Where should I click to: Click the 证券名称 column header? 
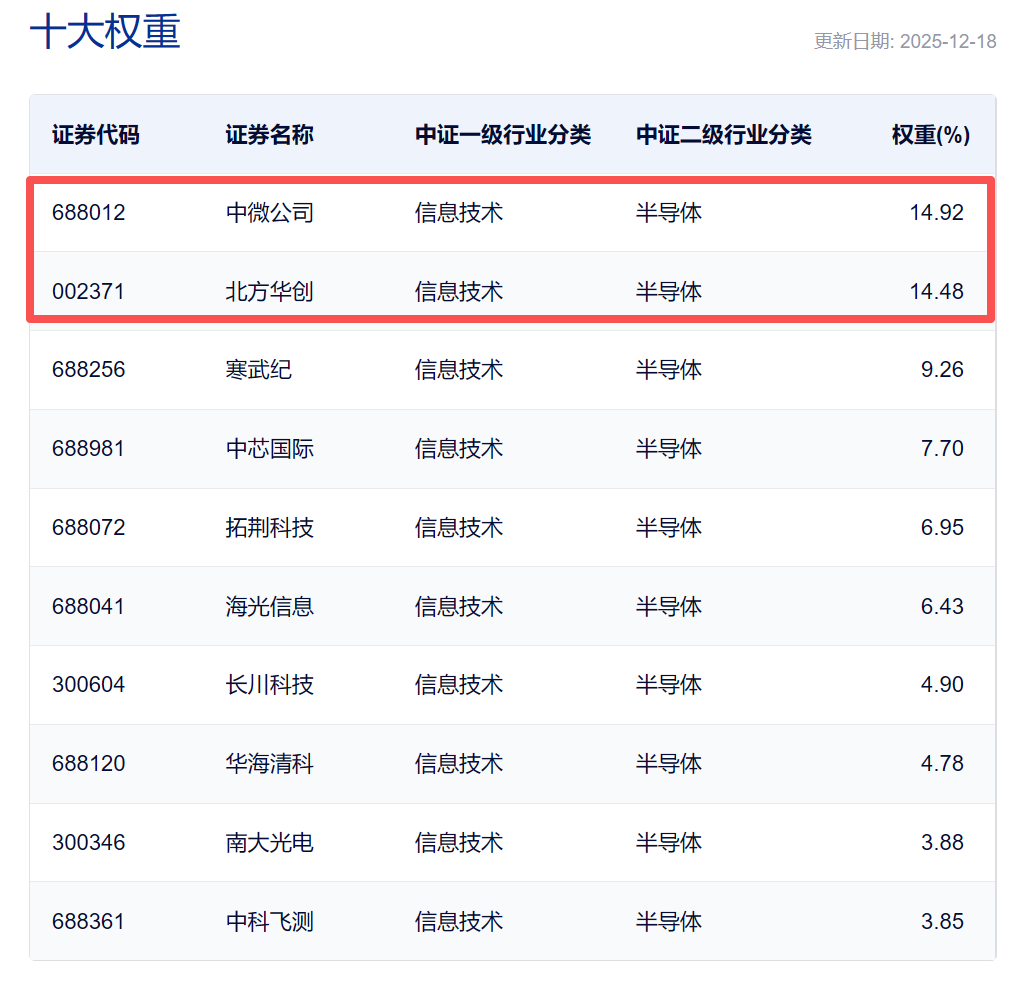point(269,135)
